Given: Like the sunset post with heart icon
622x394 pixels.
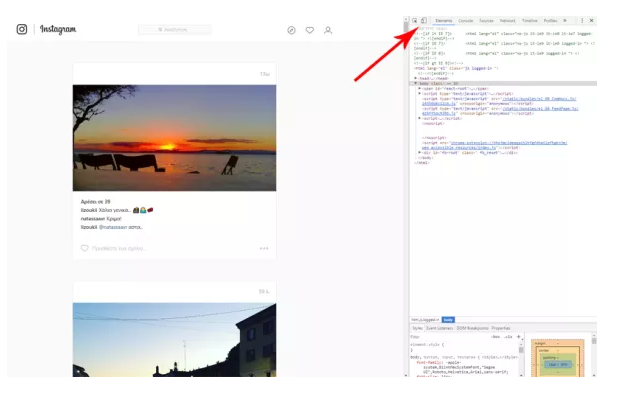Looking at the screenshot, I should coord(84,248).
